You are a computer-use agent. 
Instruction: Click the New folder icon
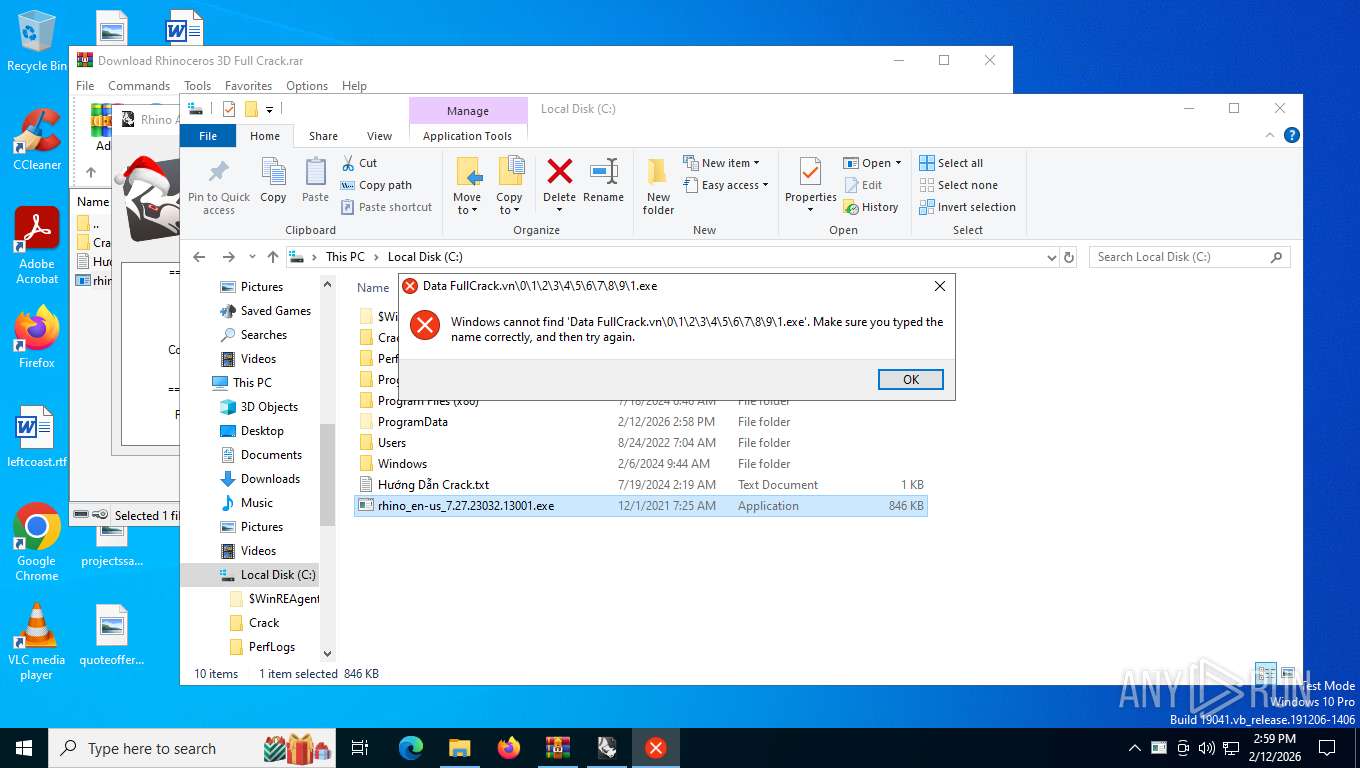pos(658,172)
